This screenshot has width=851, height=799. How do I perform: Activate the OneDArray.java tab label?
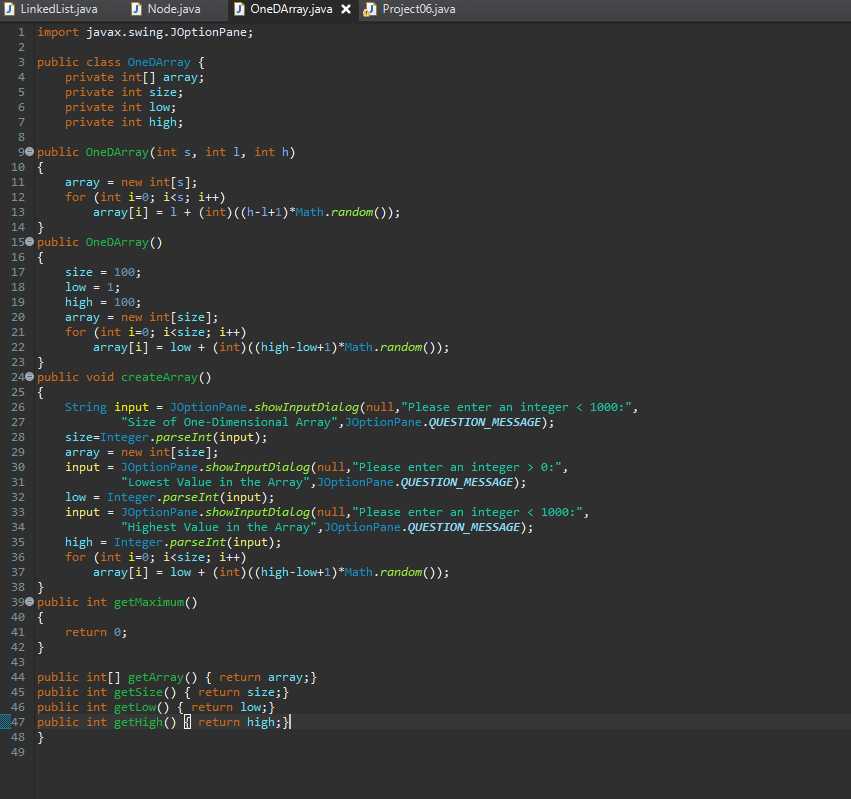click(291, 9)
